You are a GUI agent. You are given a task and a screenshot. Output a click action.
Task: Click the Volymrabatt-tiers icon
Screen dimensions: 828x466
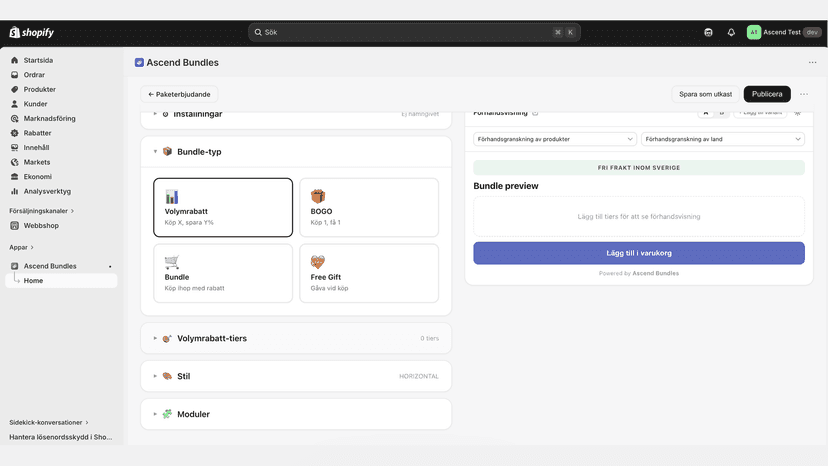167,339
